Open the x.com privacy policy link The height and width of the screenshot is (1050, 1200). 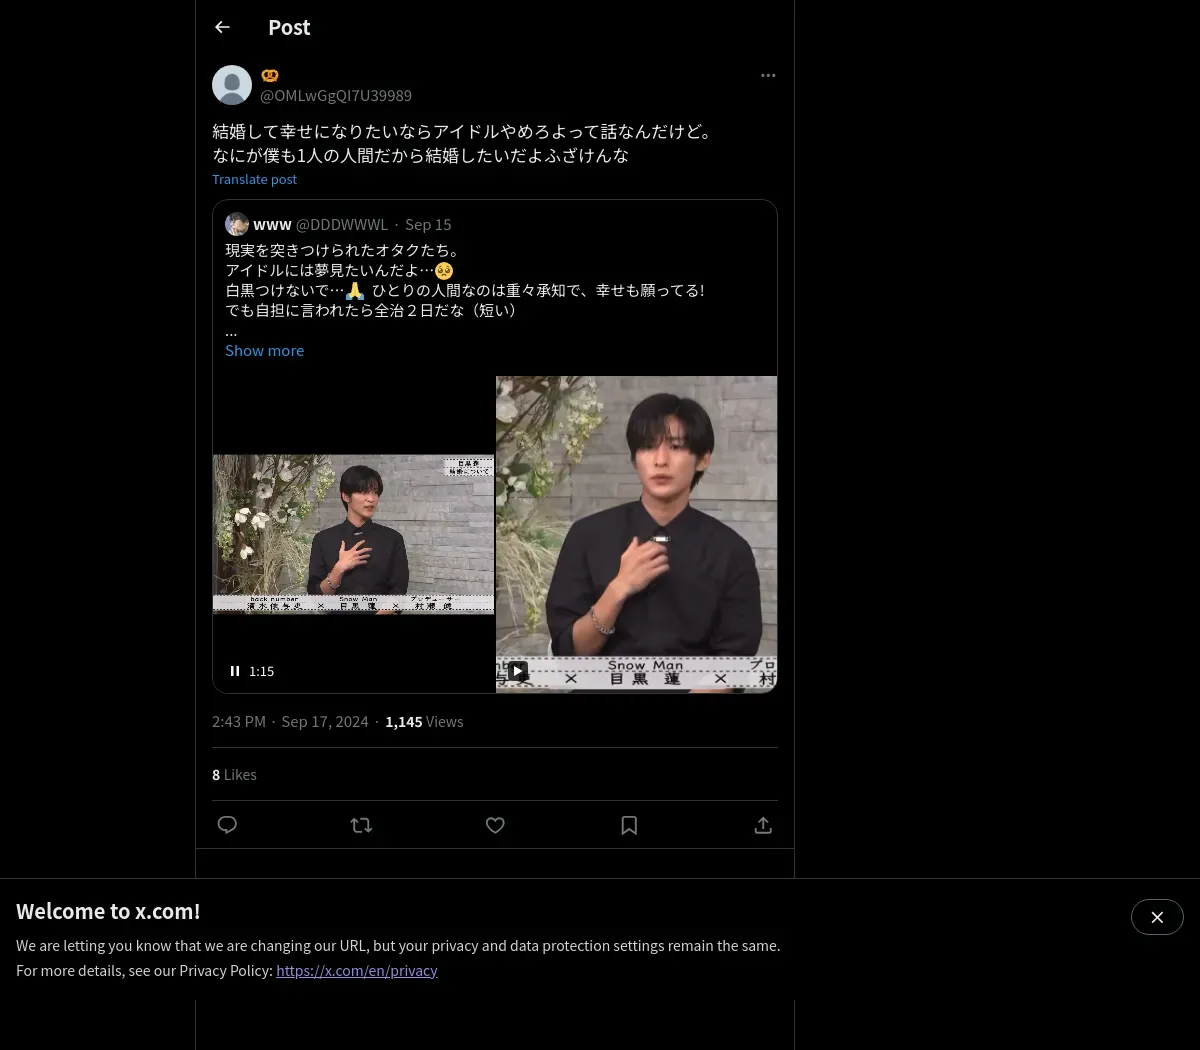pyautogui.click(x=357, y=971)
